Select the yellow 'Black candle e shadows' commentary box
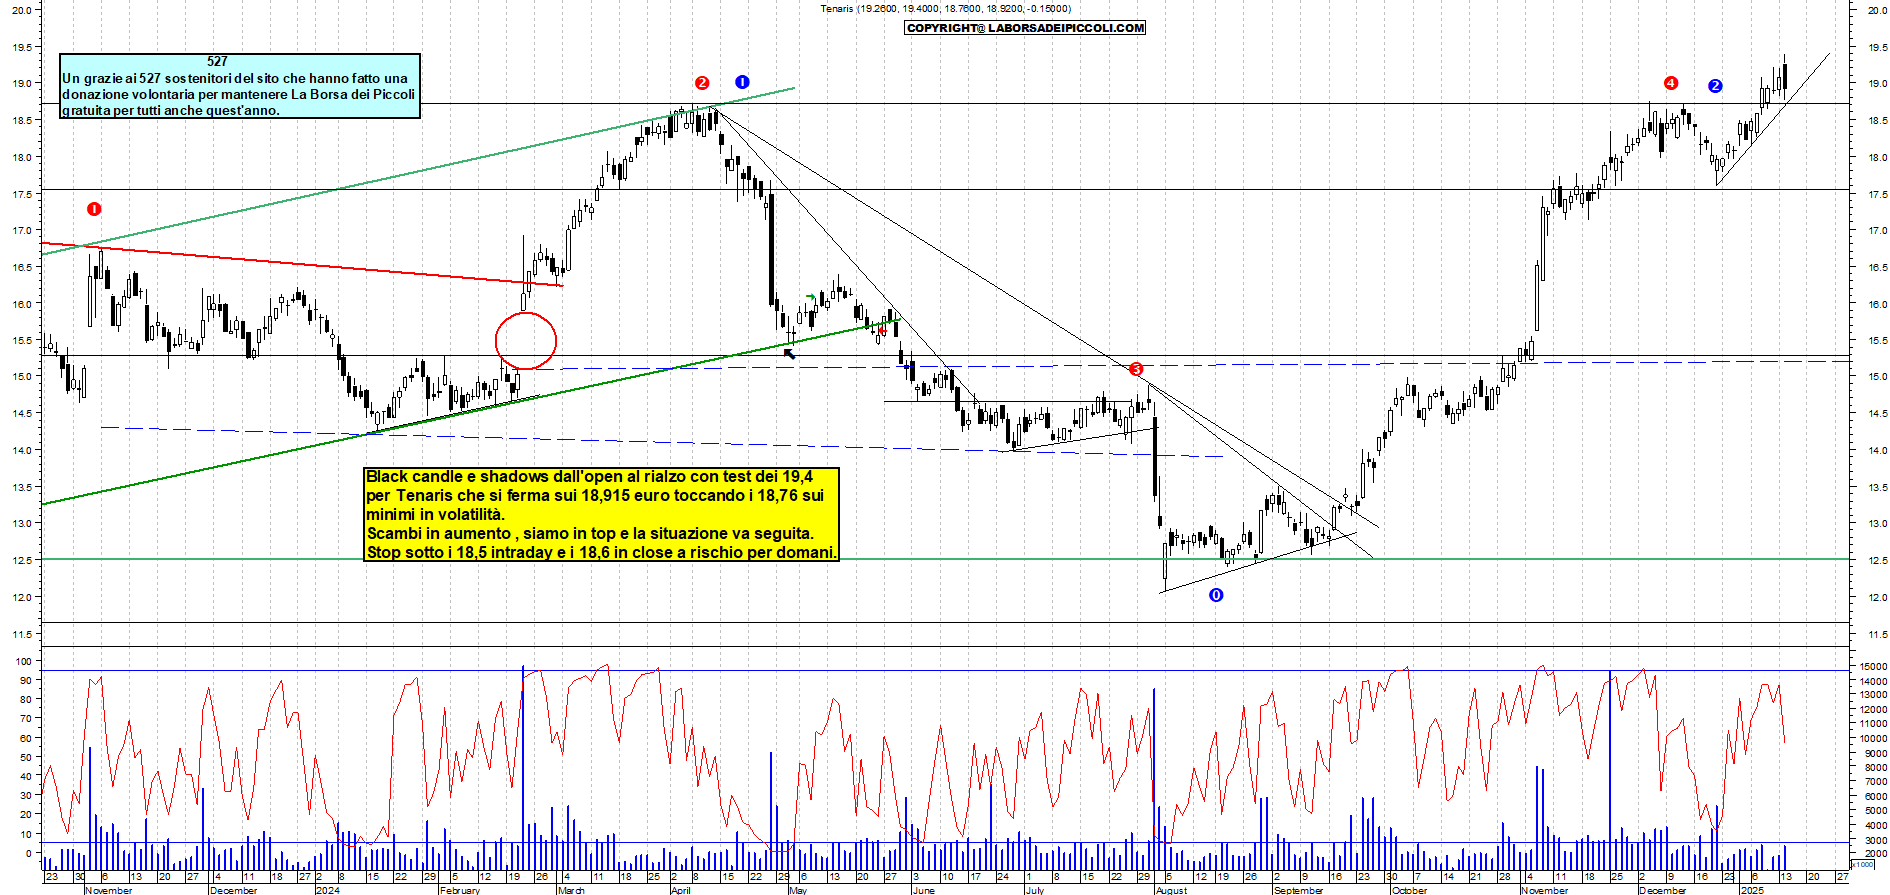The image size is (1890, 895). (x=602, y=514)
